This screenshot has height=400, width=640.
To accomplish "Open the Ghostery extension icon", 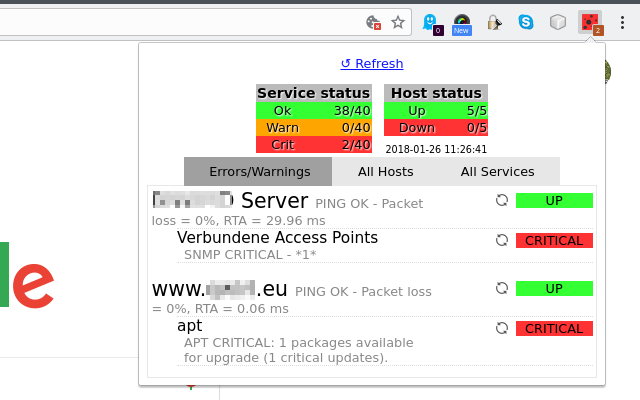I will pyautogui.click(x=432, y=23).
